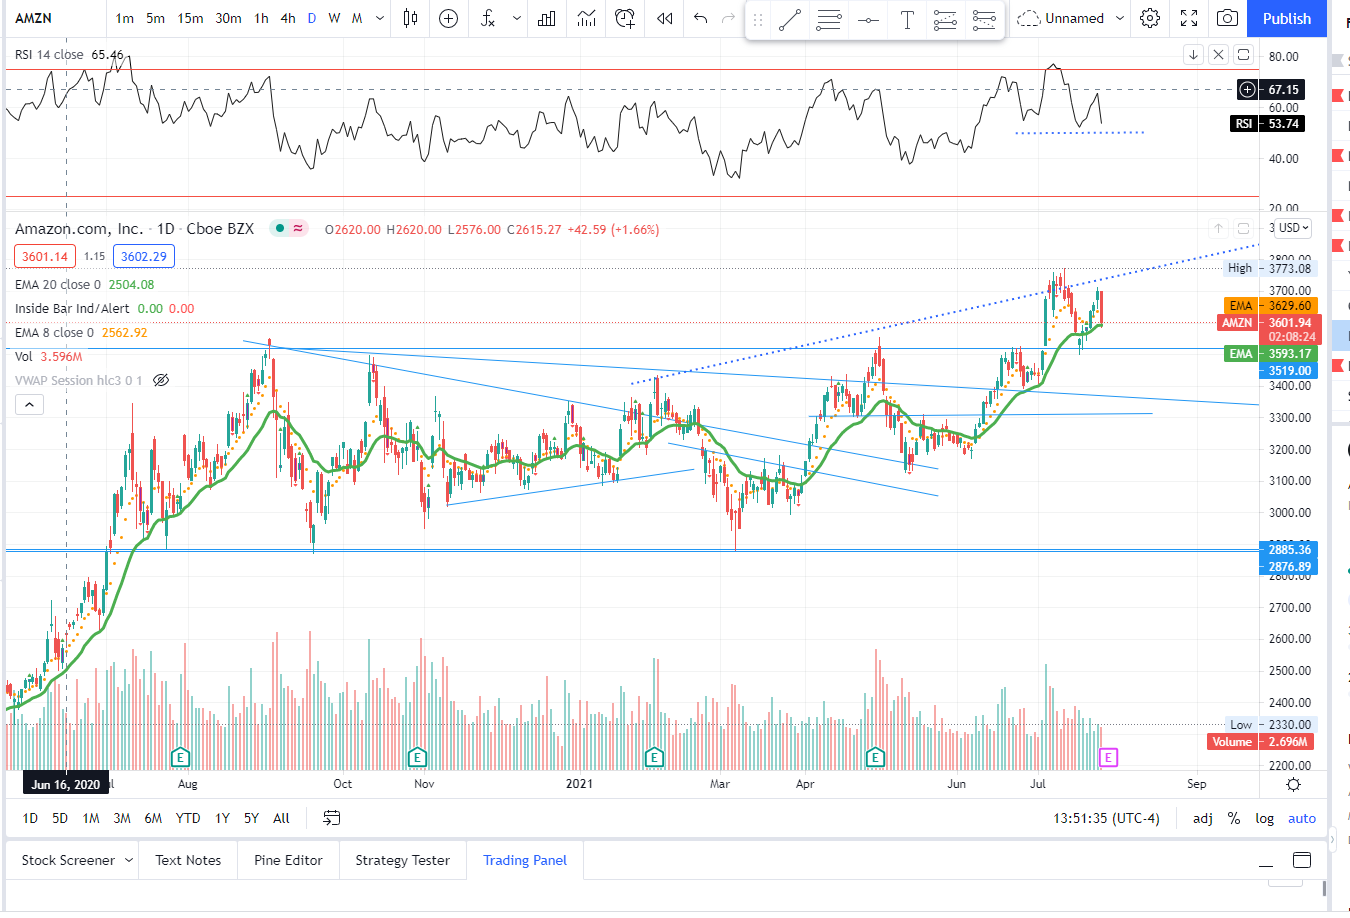
Task: Set date range to YTD
Action: tap(188, 818)
